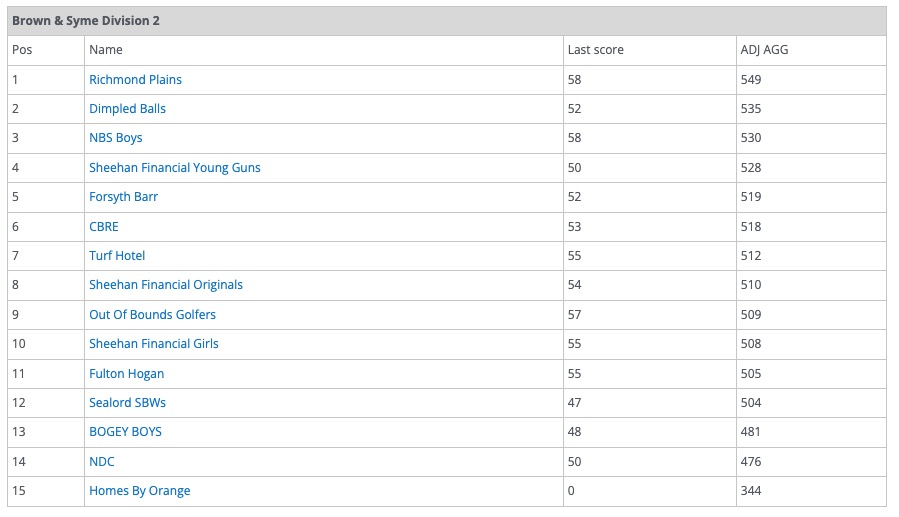
Task: Open the Richmond Plains team link
Action: click(135, 80)
